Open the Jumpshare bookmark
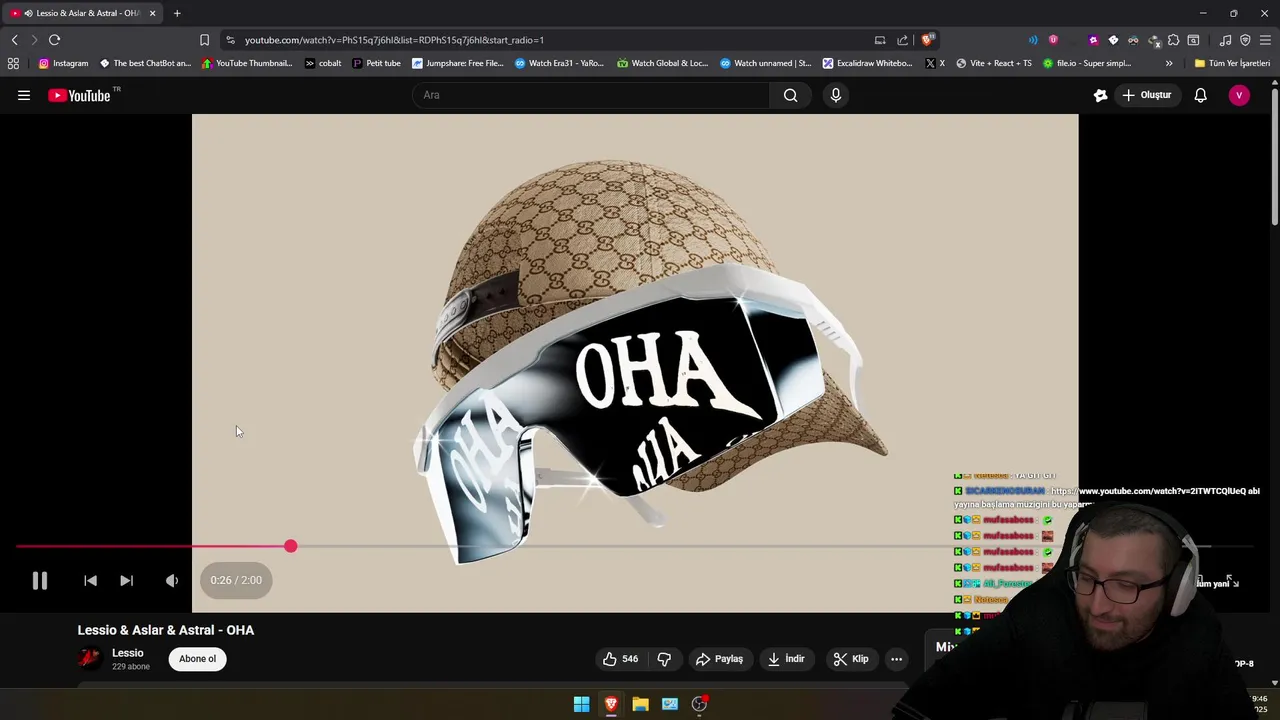 [458, 63]
